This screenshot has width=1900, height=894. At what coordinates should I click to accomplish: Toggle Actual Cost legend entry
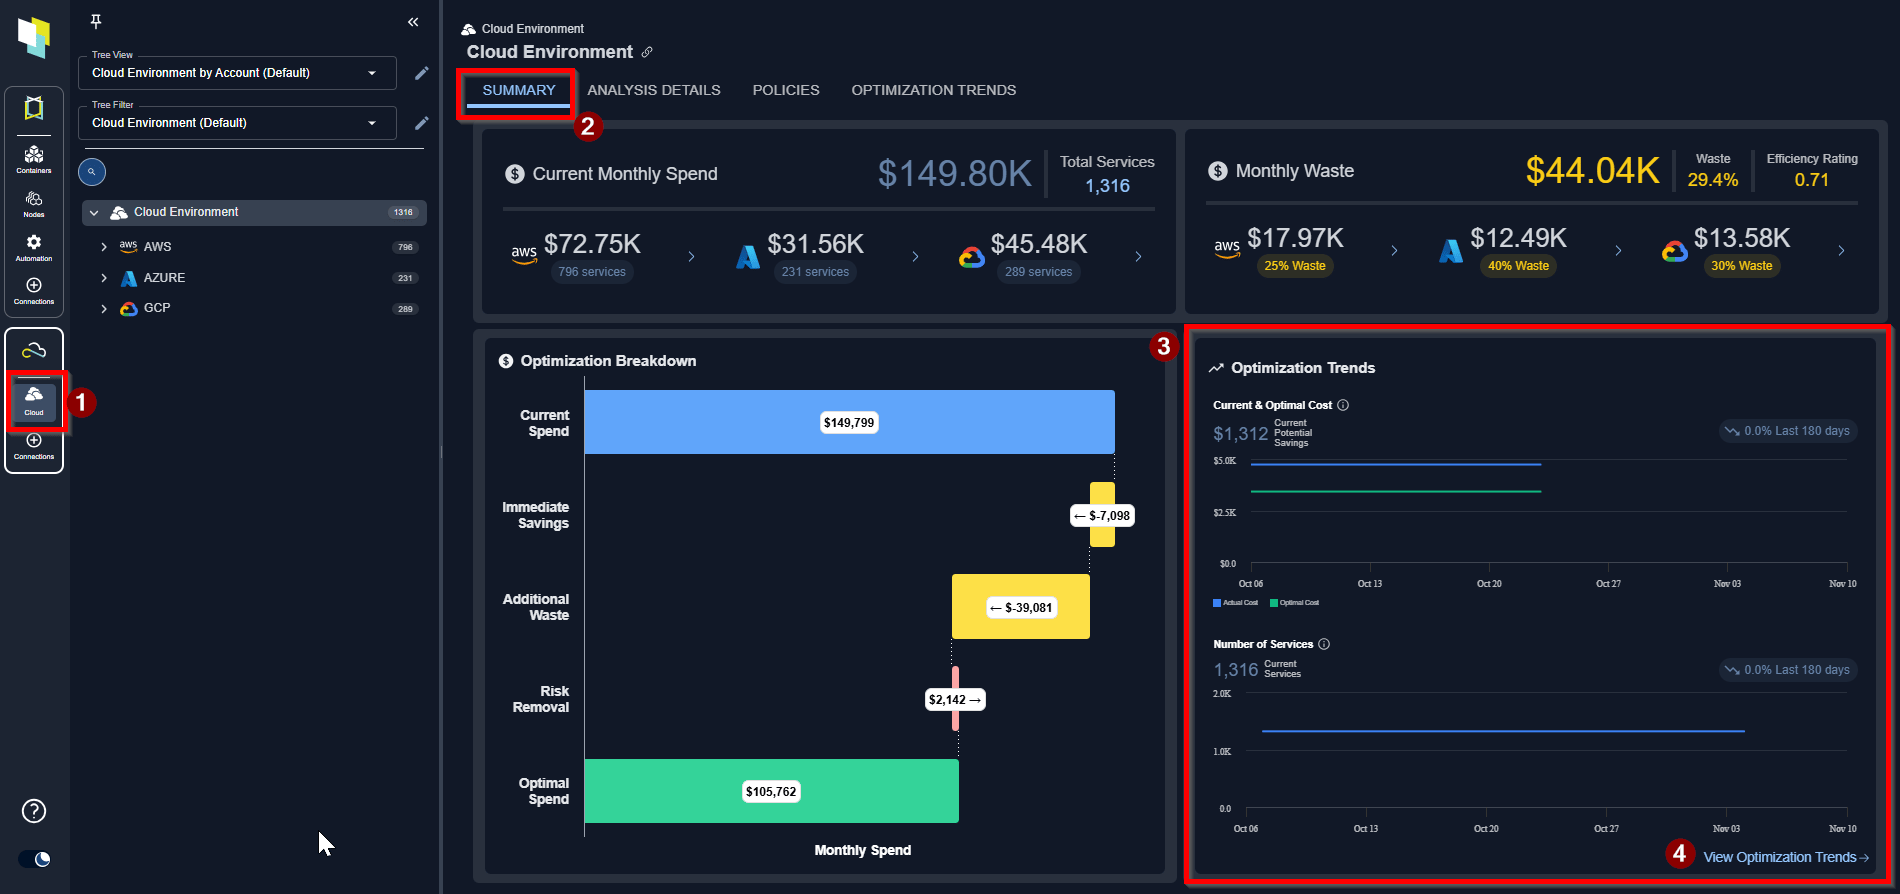coord(1235,603)
